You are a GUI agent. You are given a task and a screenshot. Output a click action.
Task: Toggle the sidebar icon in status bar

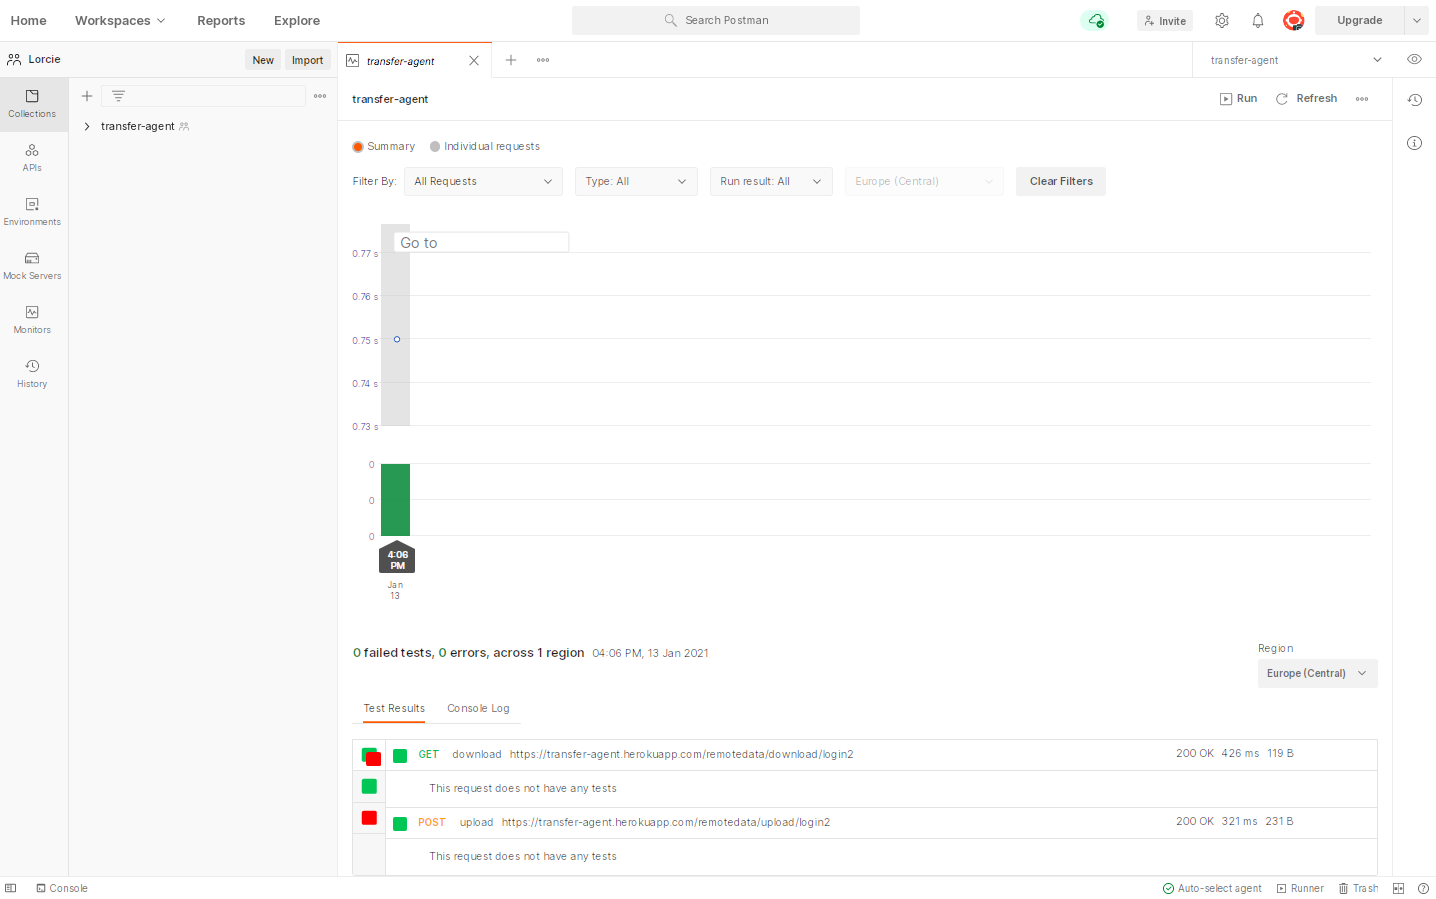point(11,888)
